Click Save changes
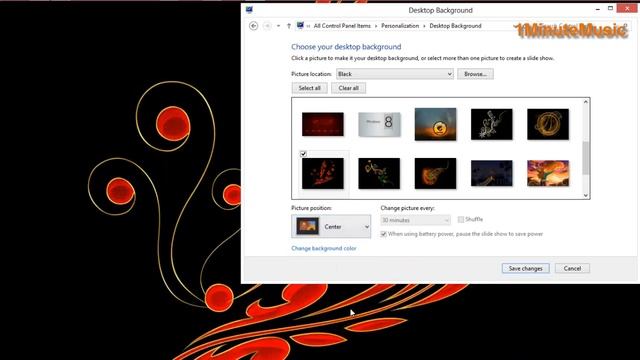640x360 pixels. (x=525, y=268)
